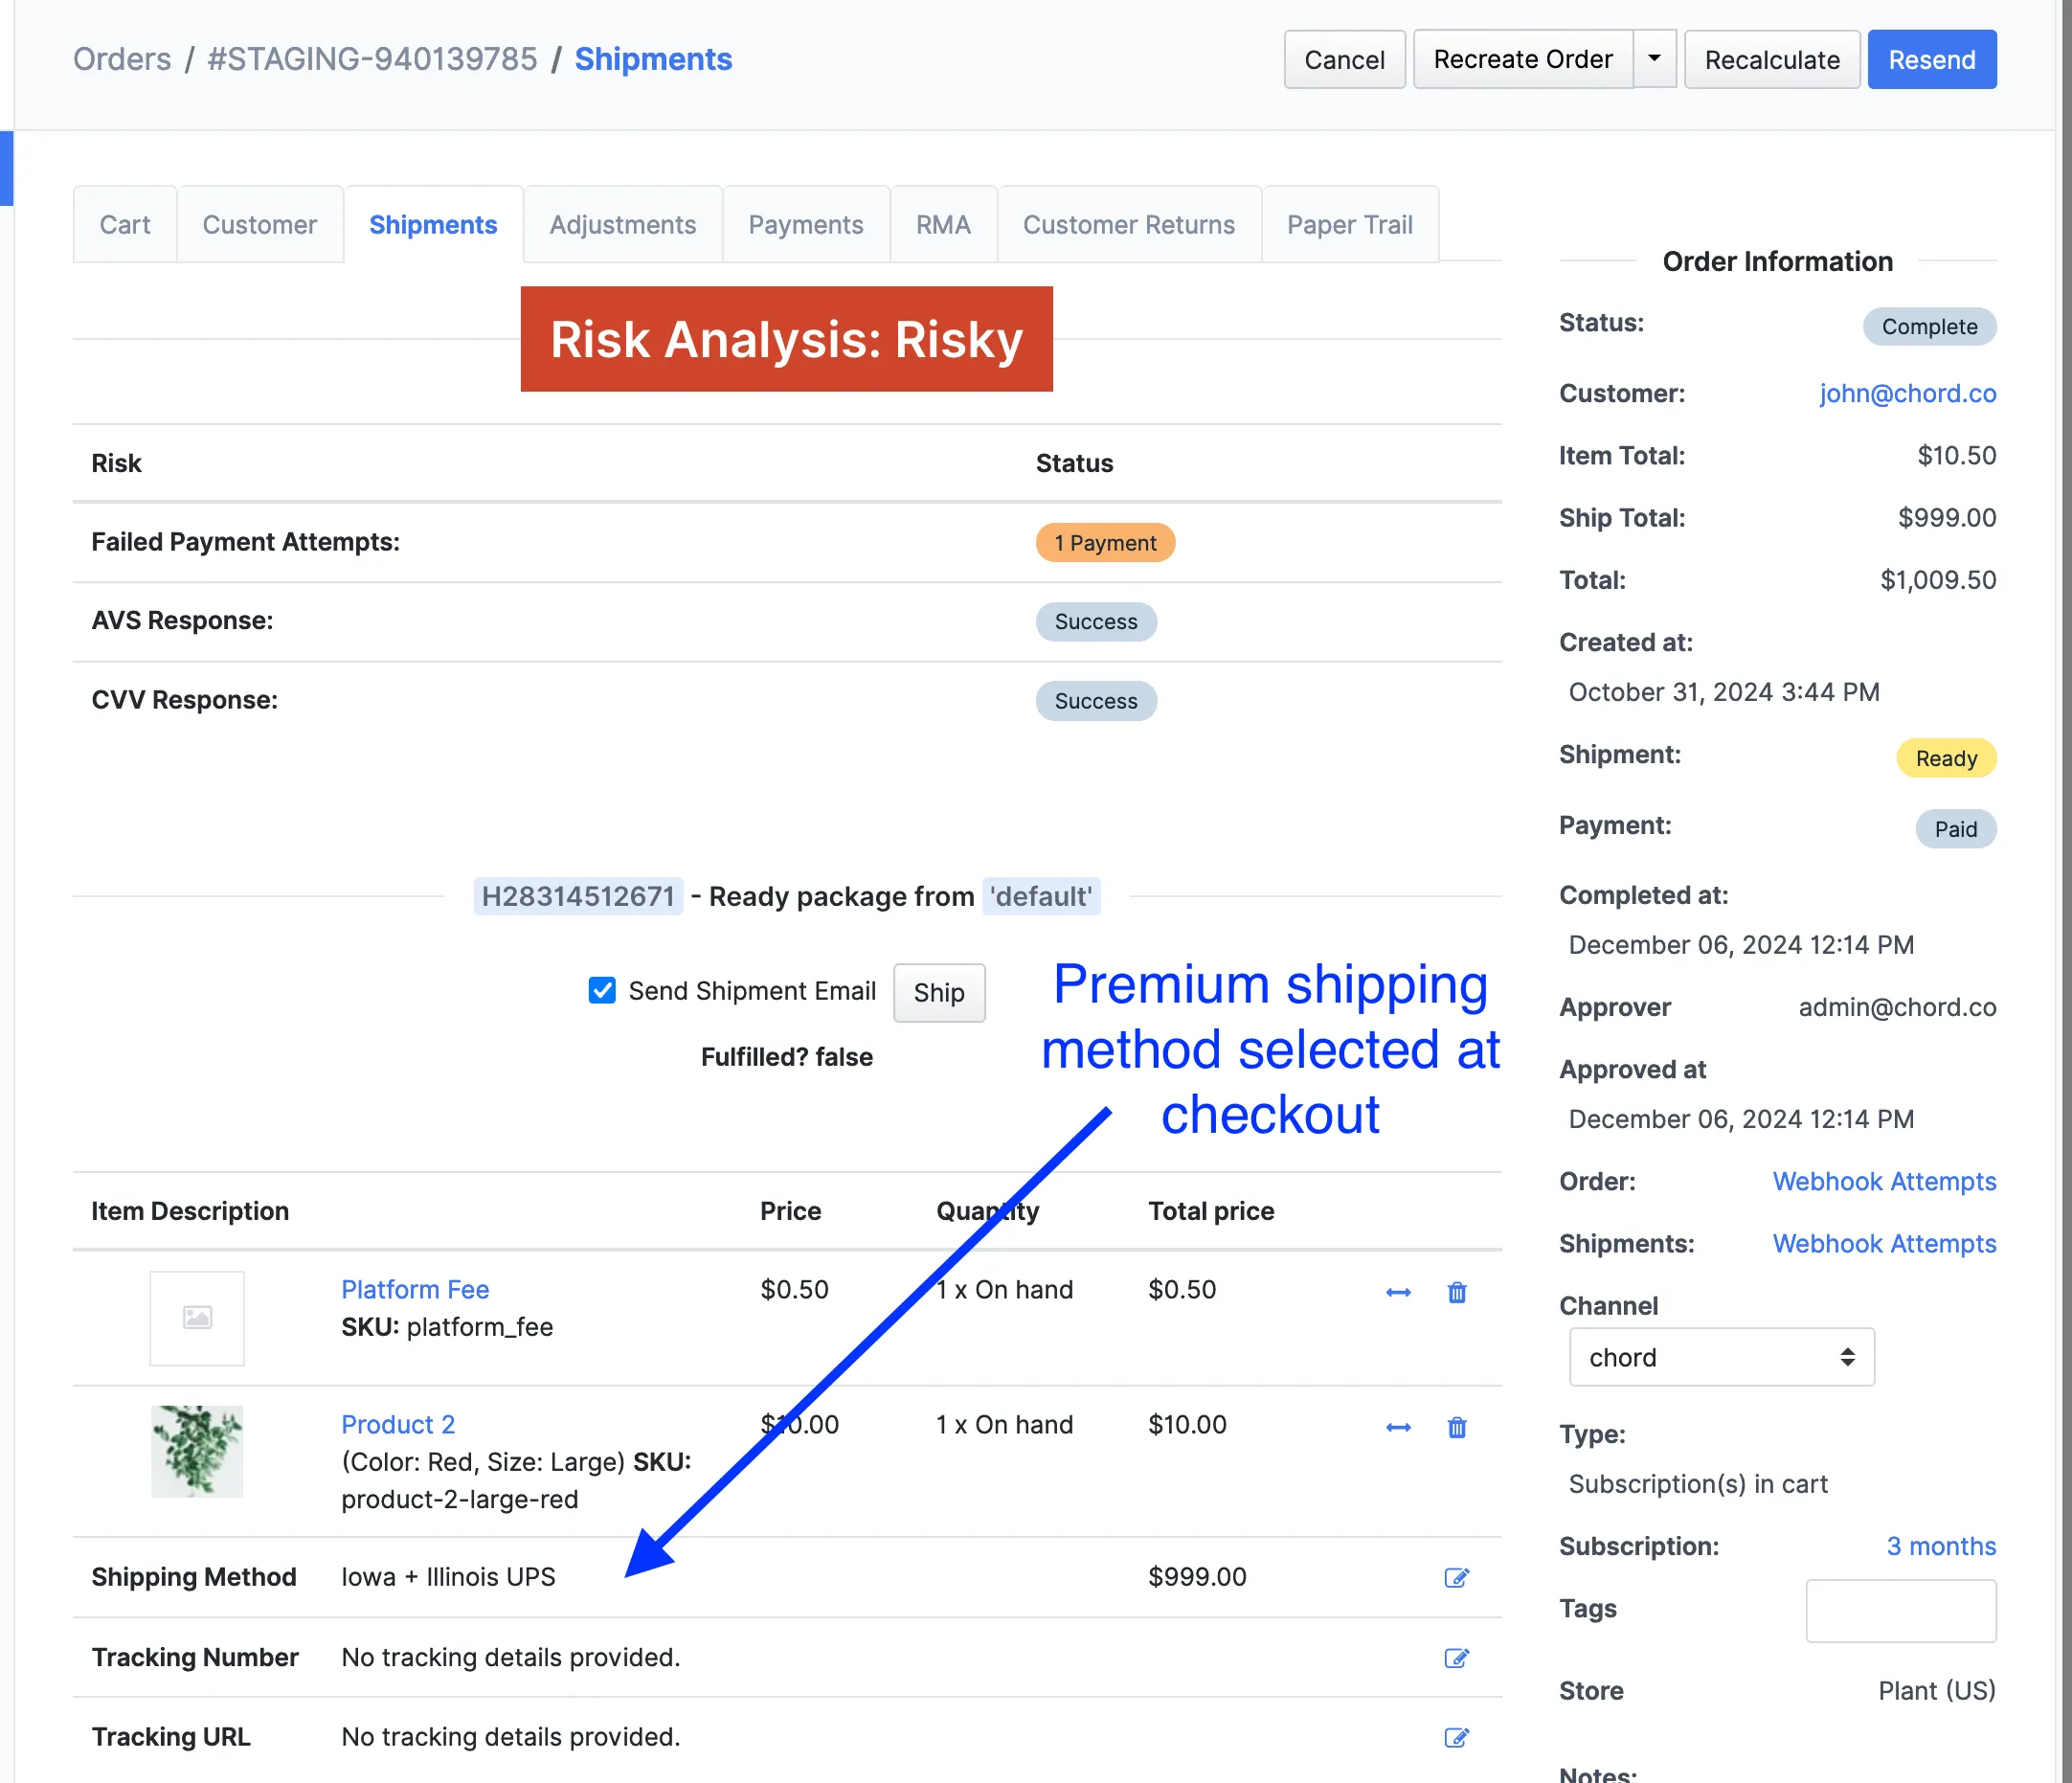
Task: Delete the Platform Fee line item
Action: click(x=1457, y=1292)
